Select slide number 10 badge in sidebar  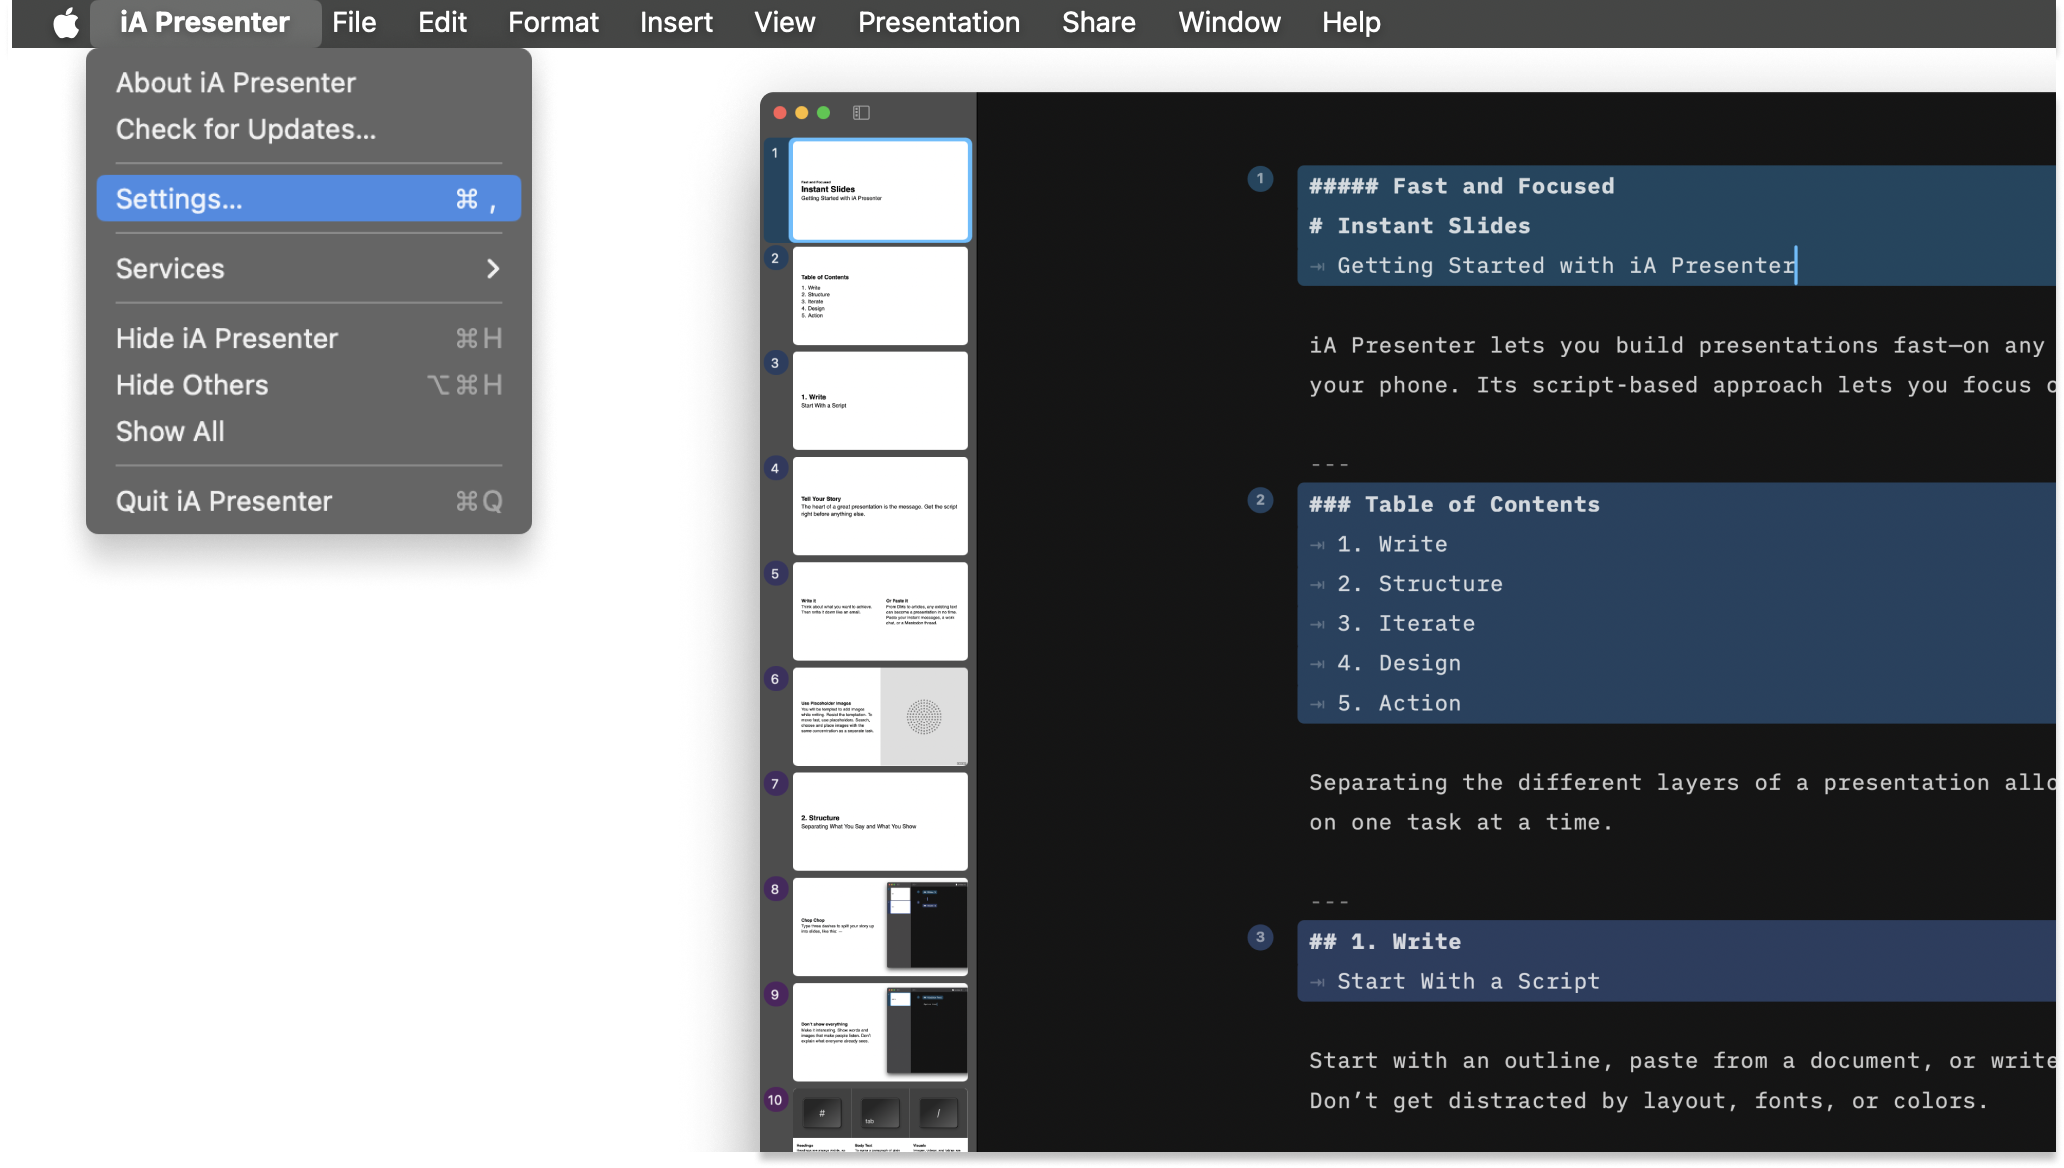click(x=775, y=1100)
